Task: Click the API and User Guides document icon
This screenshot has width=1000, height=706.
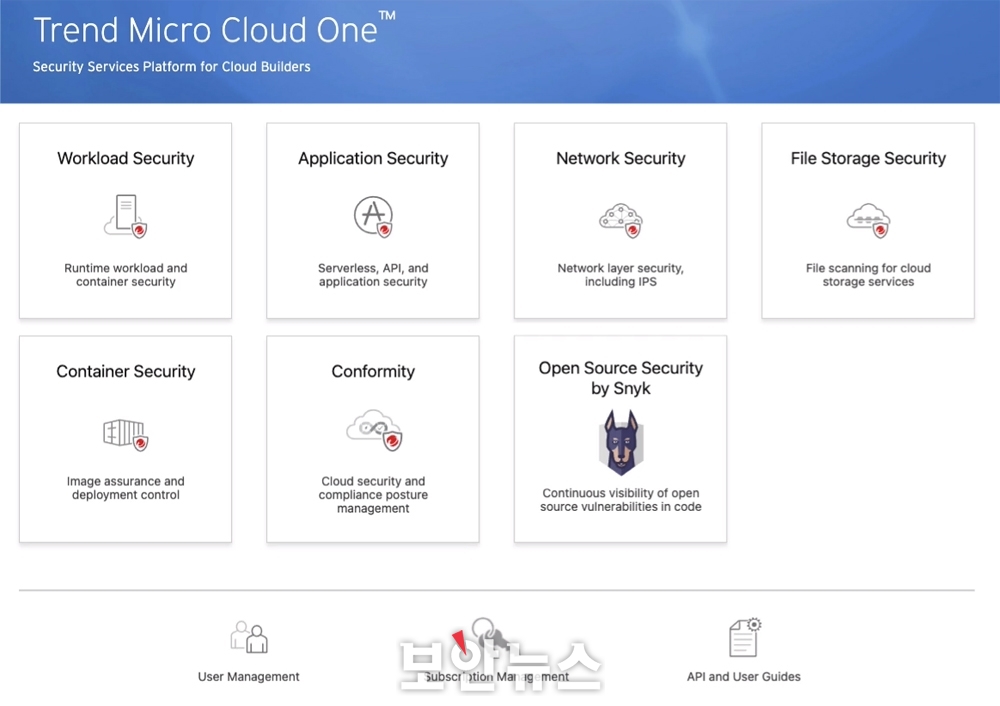Action: coord(745,636)
